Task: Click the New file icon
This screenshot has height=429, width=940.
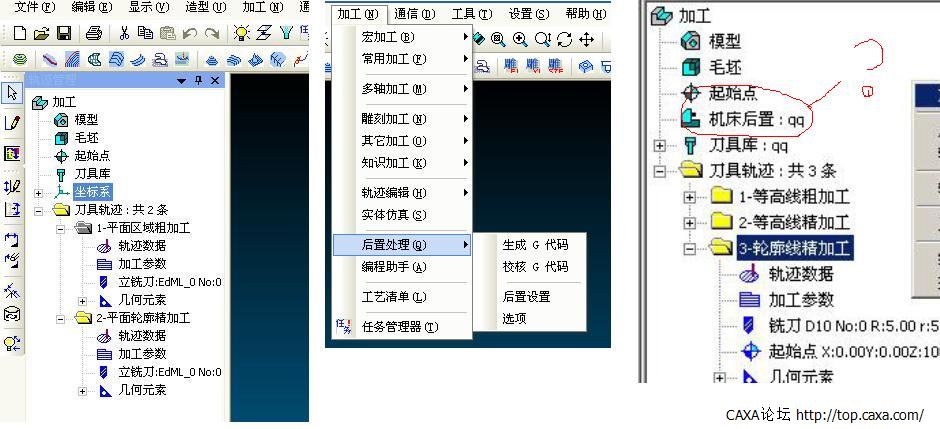Action: click(19, 33)
